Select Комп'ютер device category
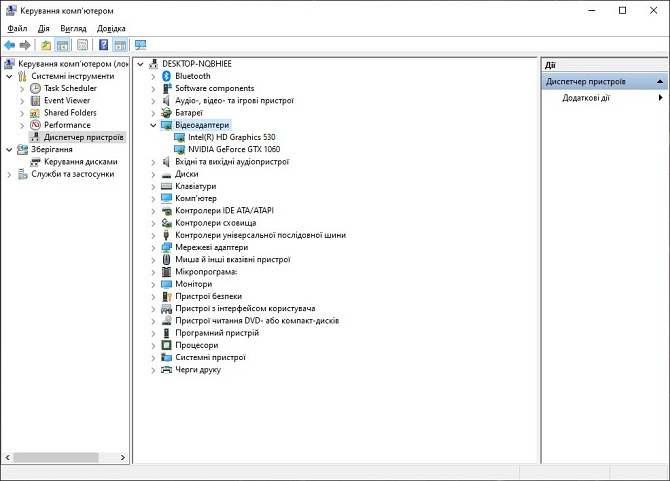 click(x=196, y=199)
